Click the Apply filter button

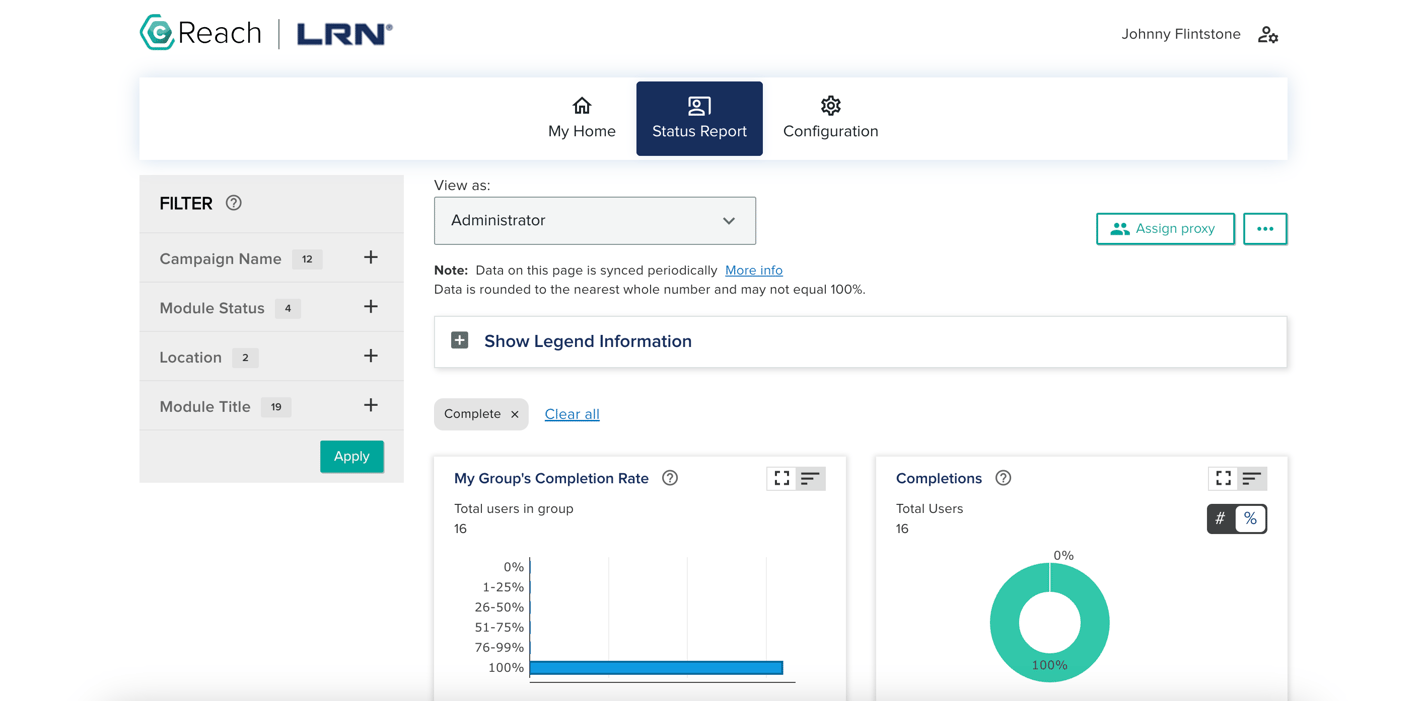pyautogui.click(x=352, y=456)
